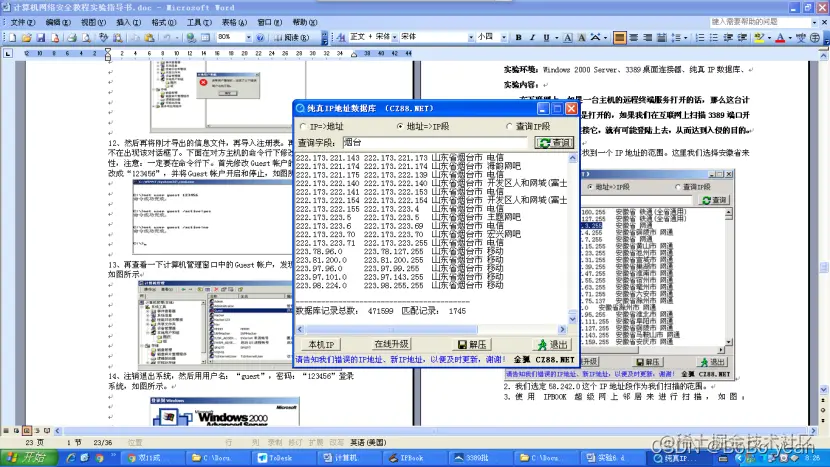
Task: Click the 查询字段 input field containing 烟台
Action: [x=435, y=143]
